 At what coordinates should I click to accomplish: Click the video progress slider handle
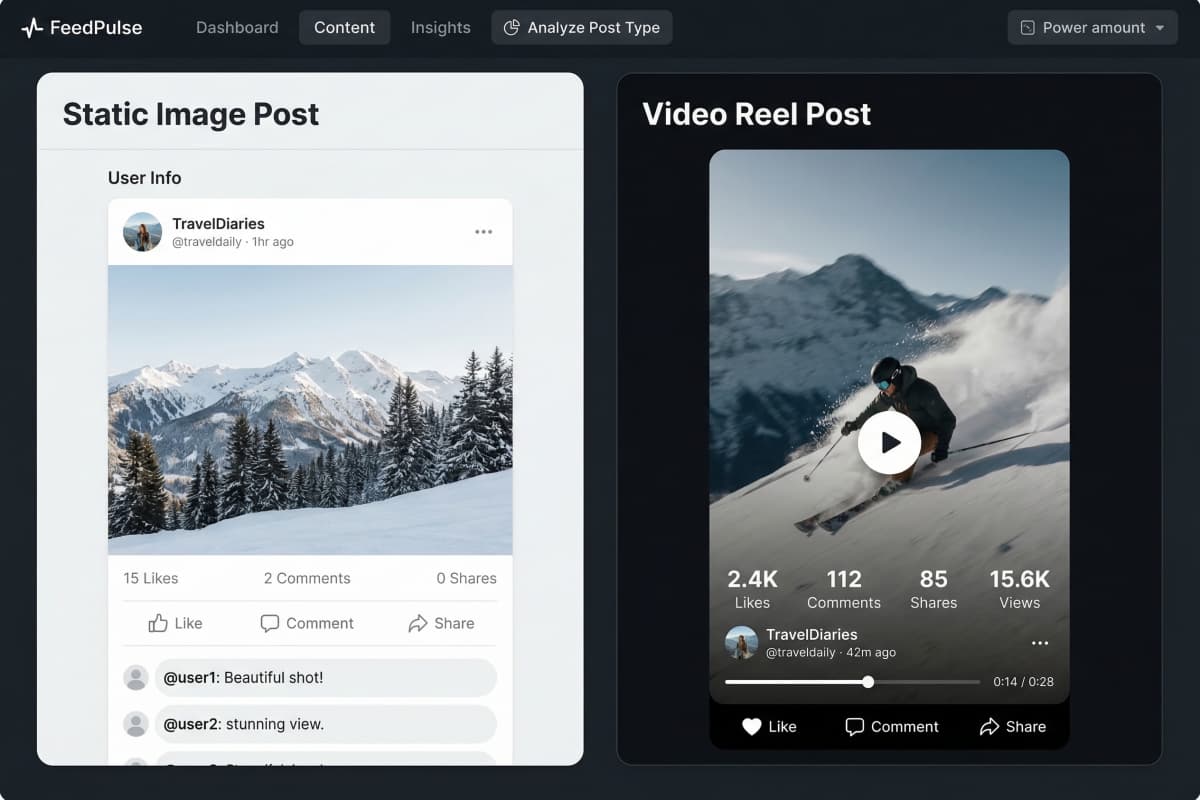(x=868, y=682)
